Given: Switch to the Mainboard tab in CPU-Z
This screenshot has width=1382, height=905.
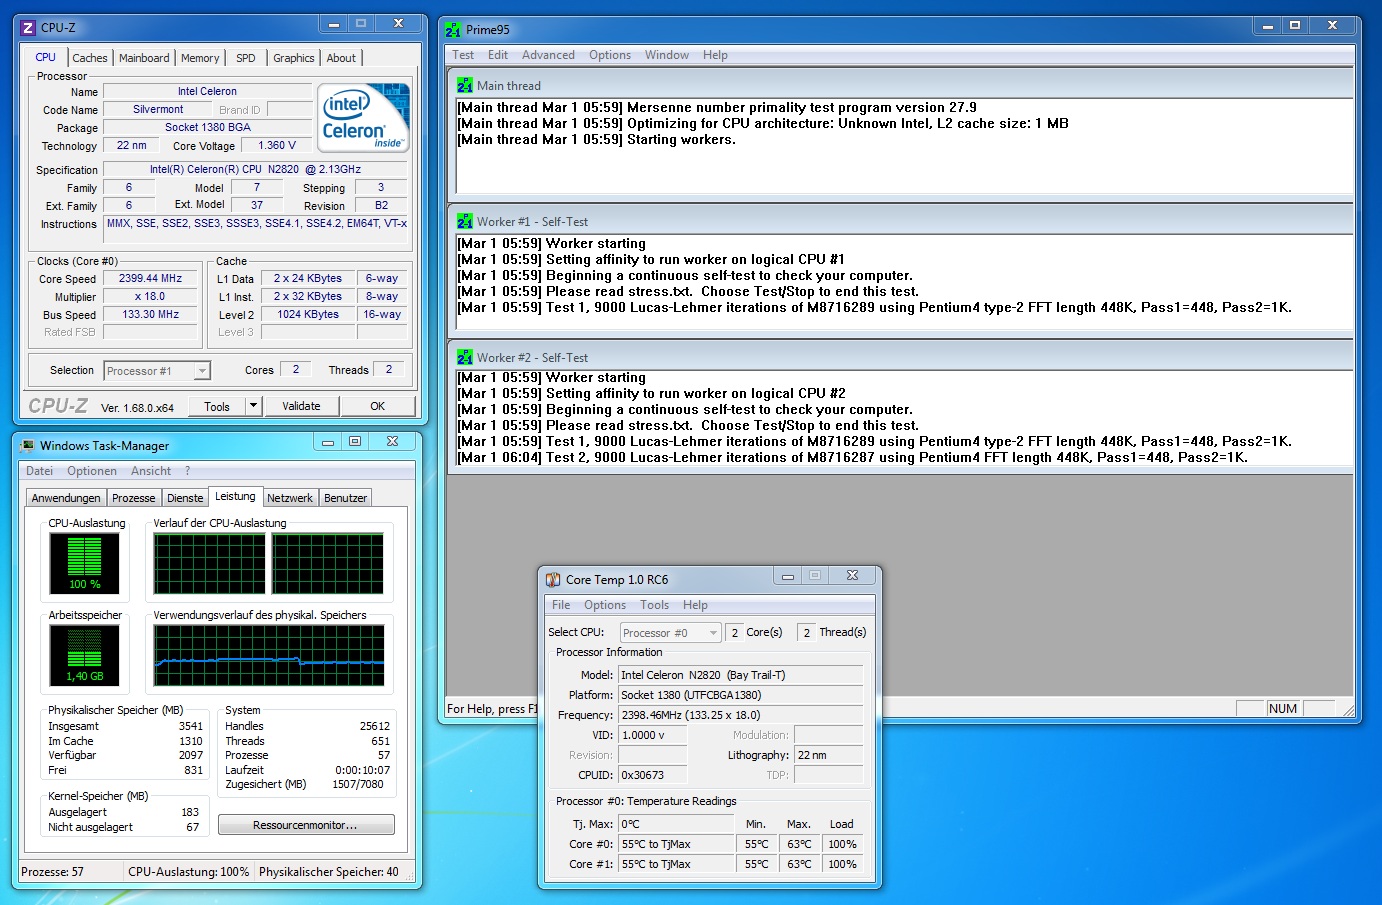Looking at the screenshot, I should click(x=144, y=58).
